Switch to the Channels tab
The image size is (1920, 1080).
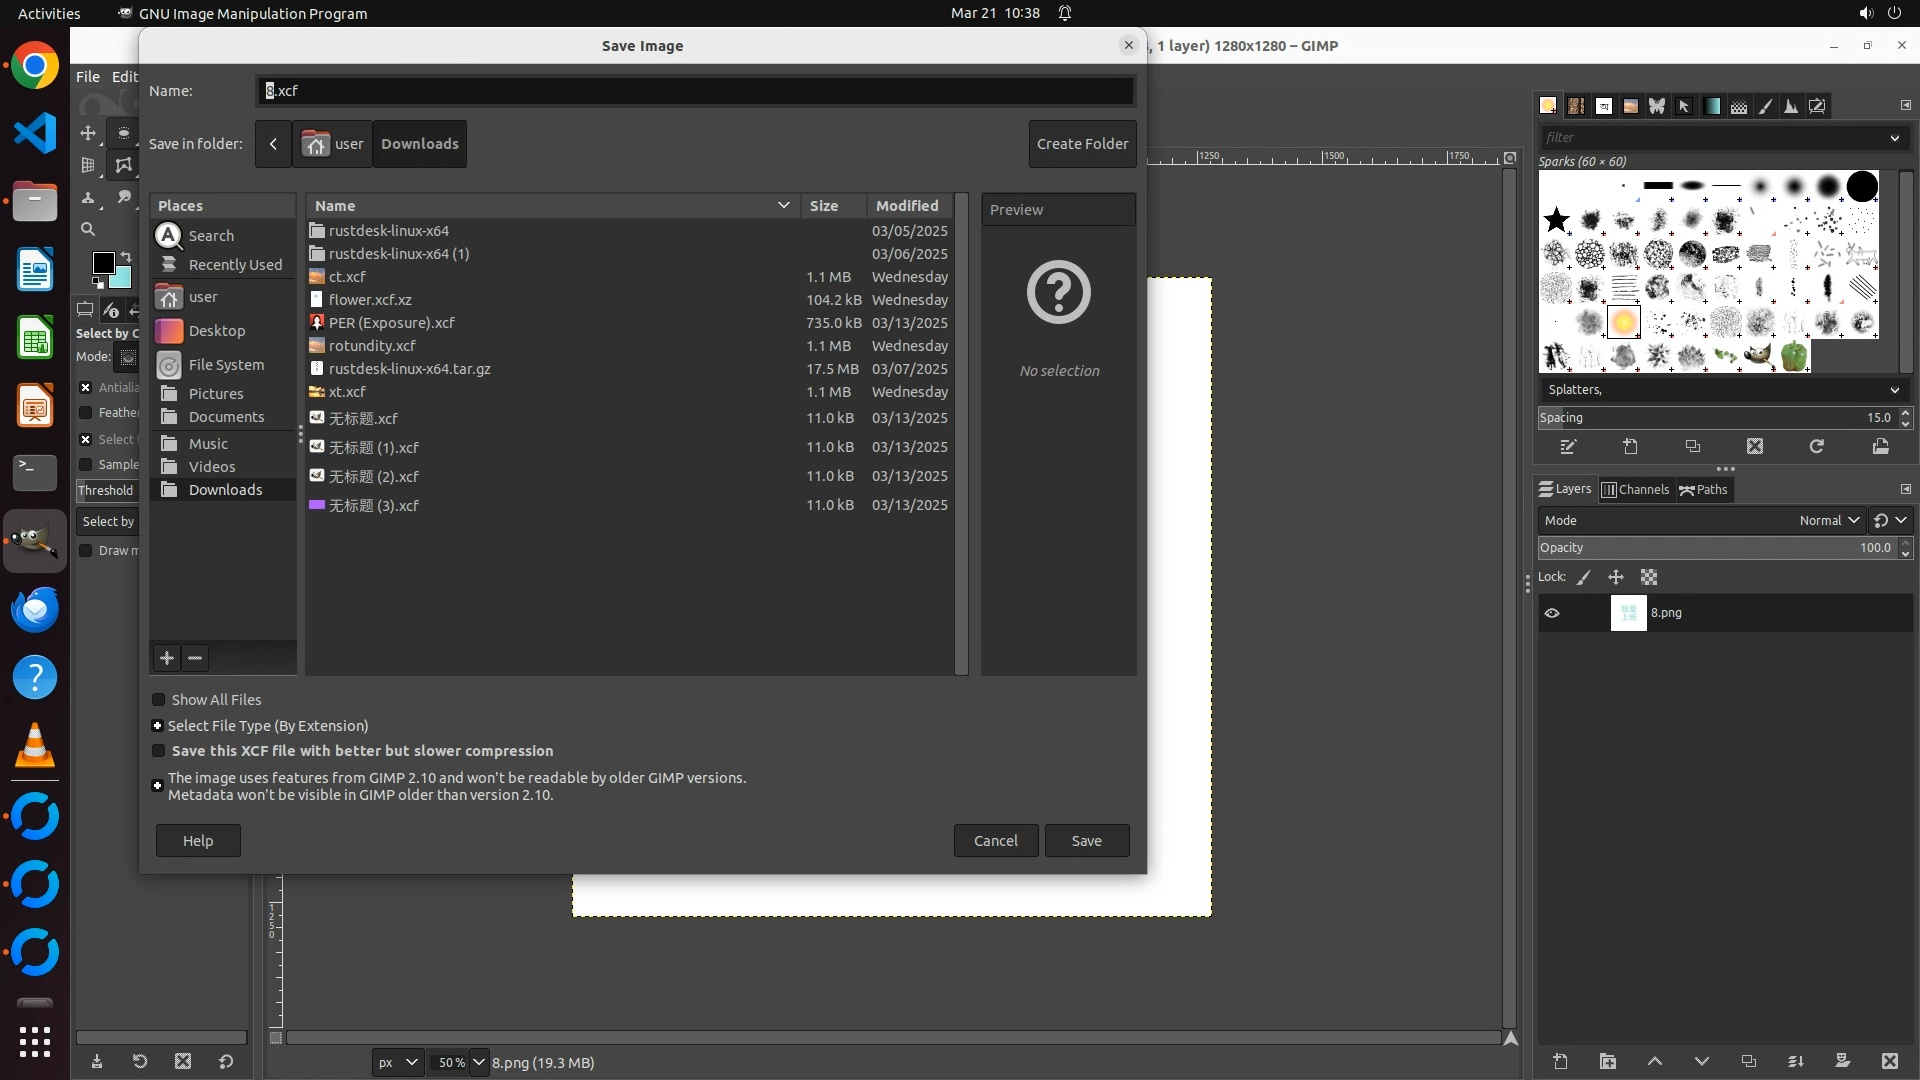[1636, 489]
